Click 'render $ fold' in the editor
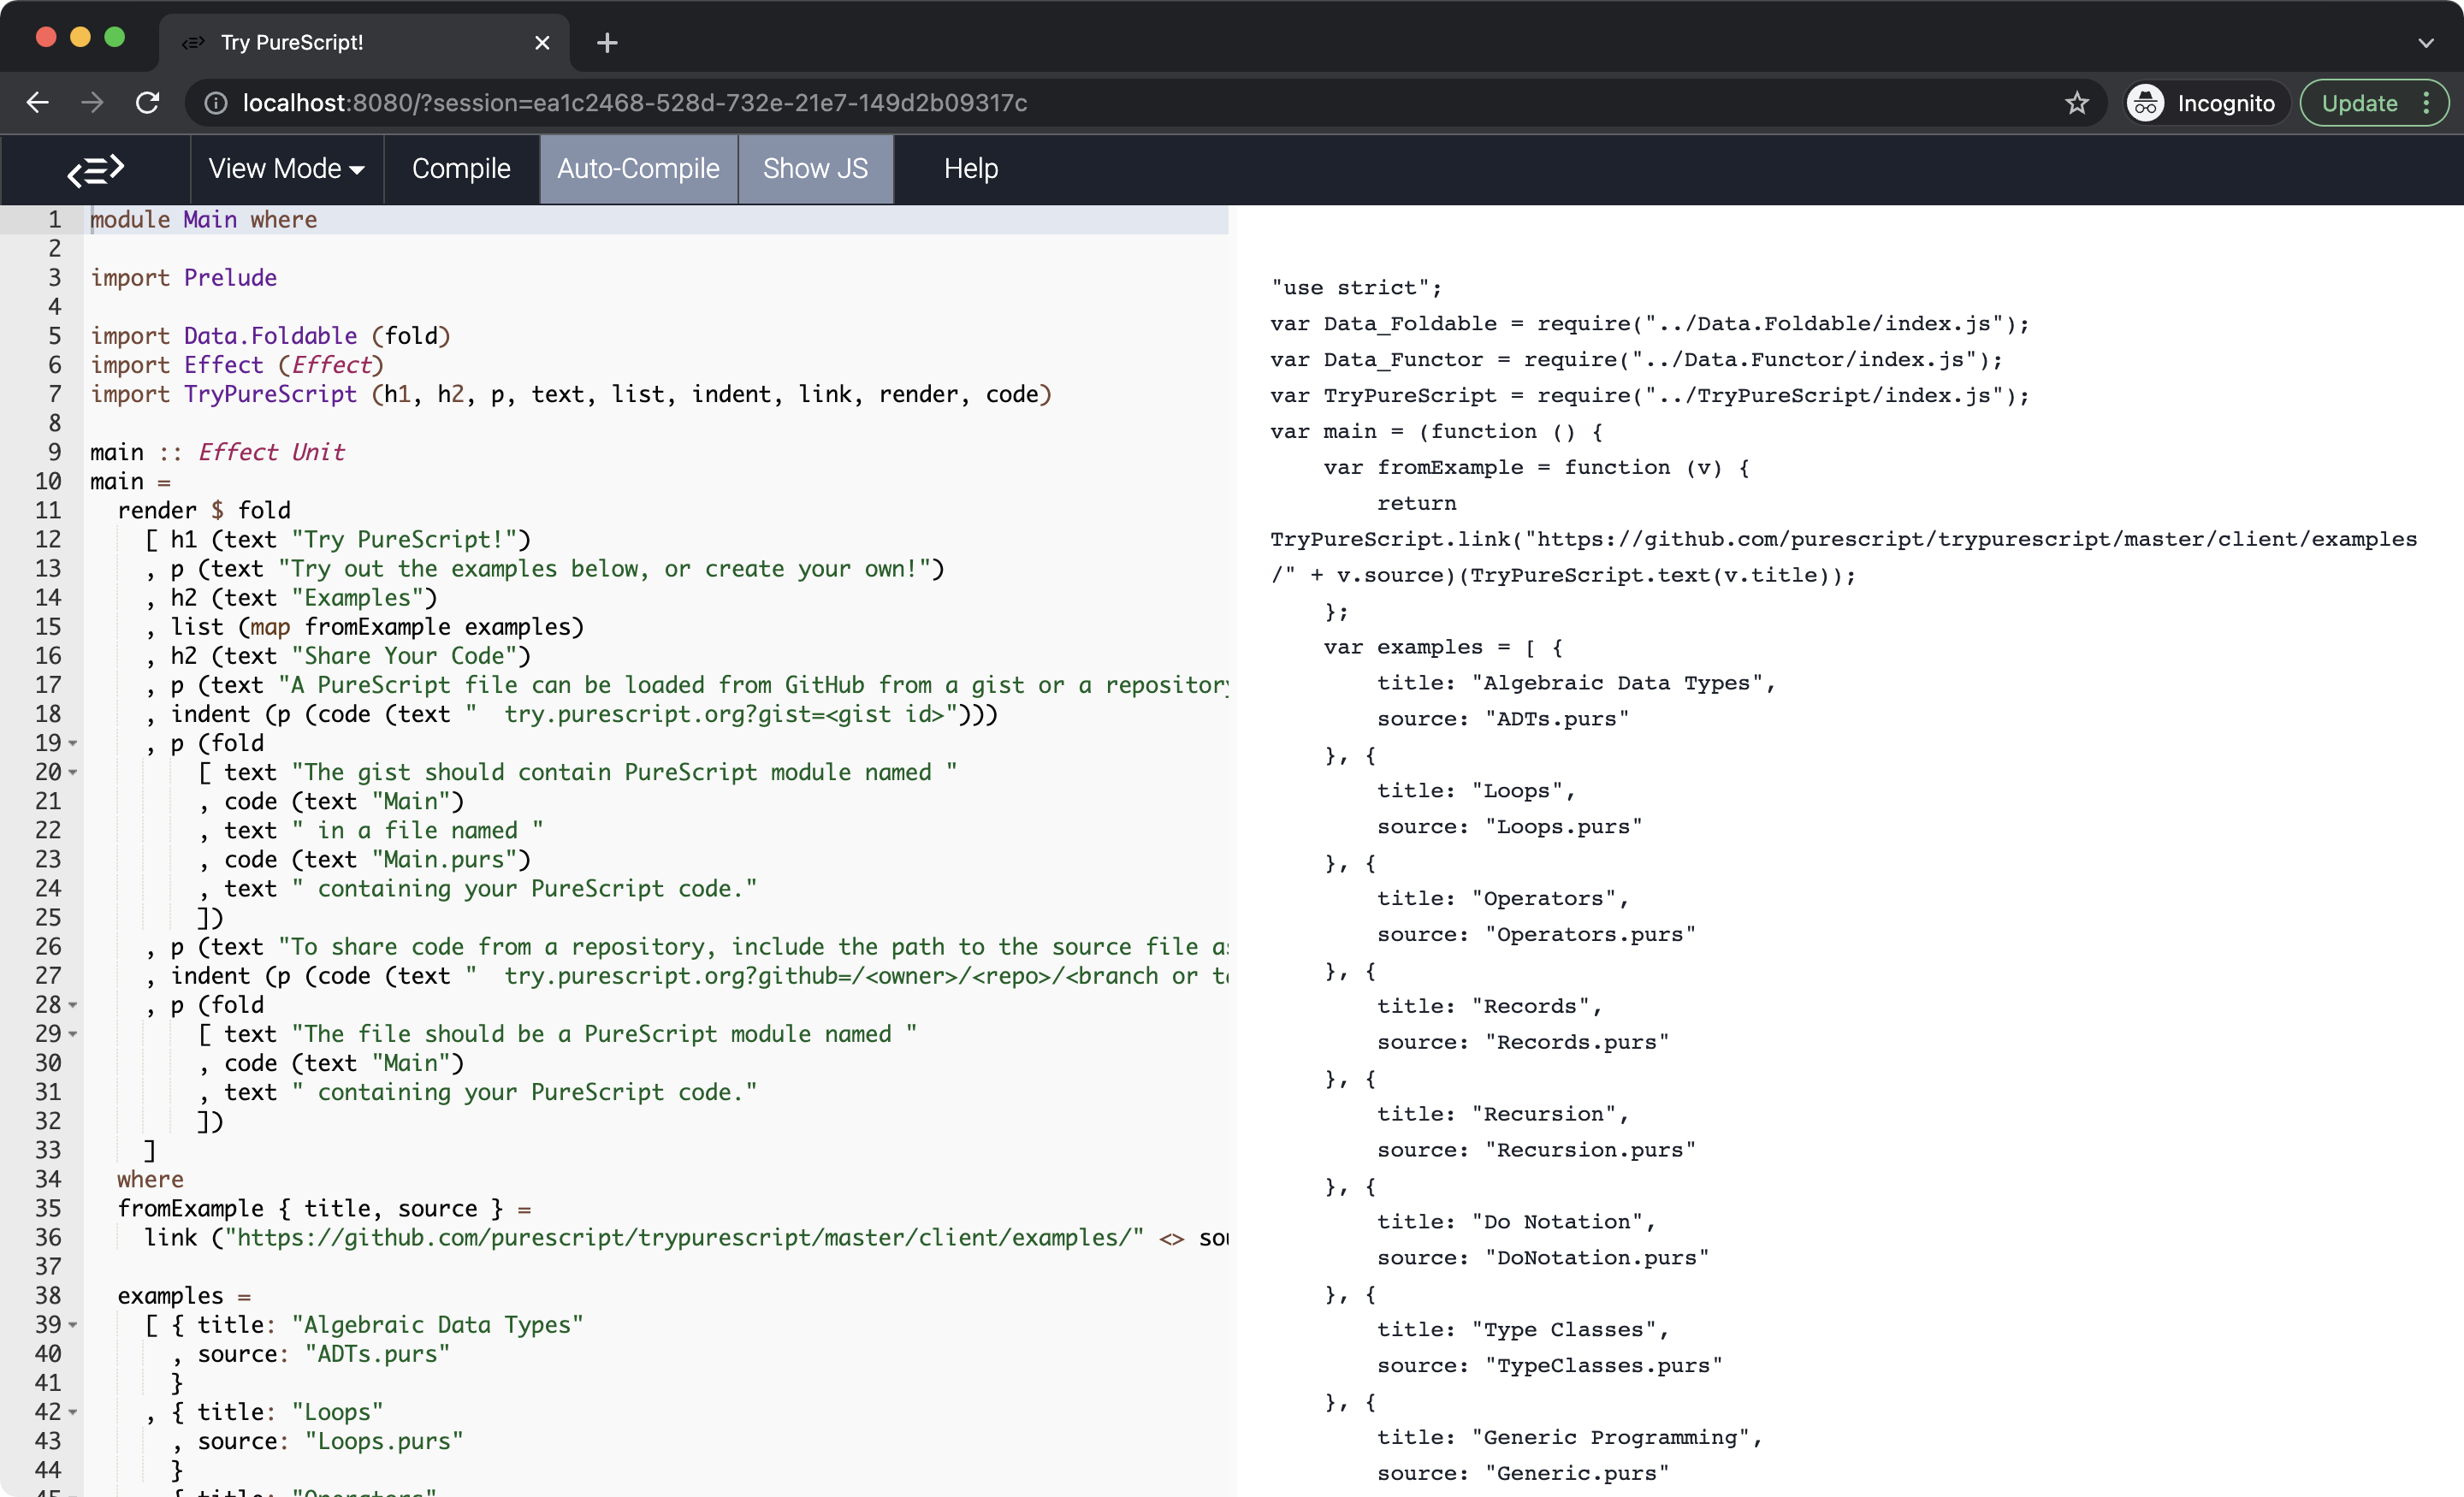The width and height of the screenshot is (2464, 1497). coord(204,511)
